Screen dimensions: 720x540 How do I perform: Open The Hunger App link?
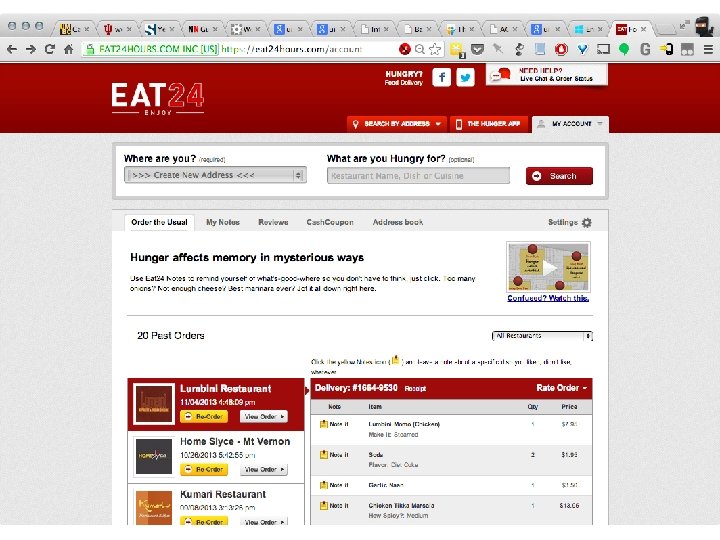pyautogui.click(x=489, y=124)
